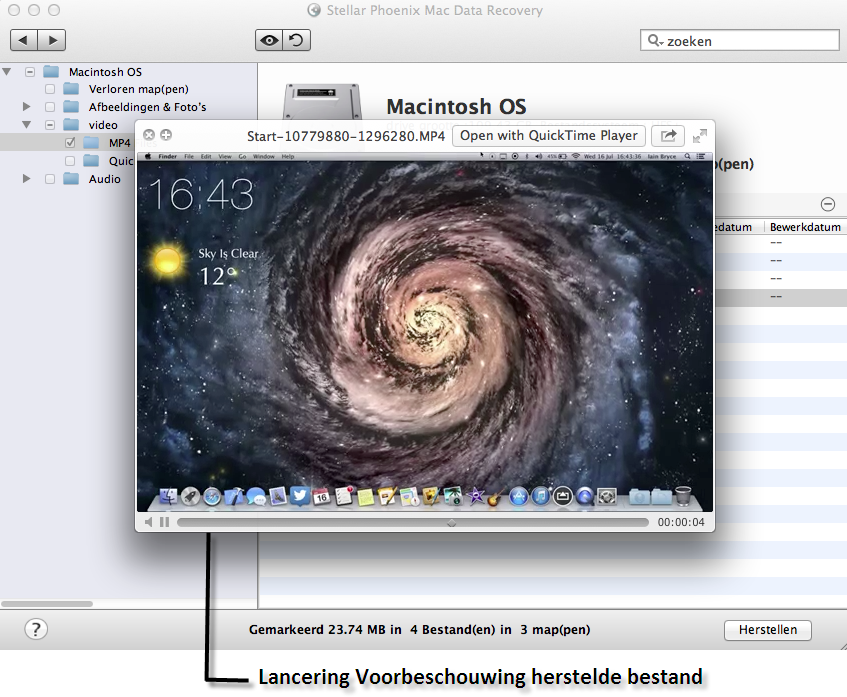Click the playback progress slider marker
Viewport: 847px width, 697px height.
452,522
